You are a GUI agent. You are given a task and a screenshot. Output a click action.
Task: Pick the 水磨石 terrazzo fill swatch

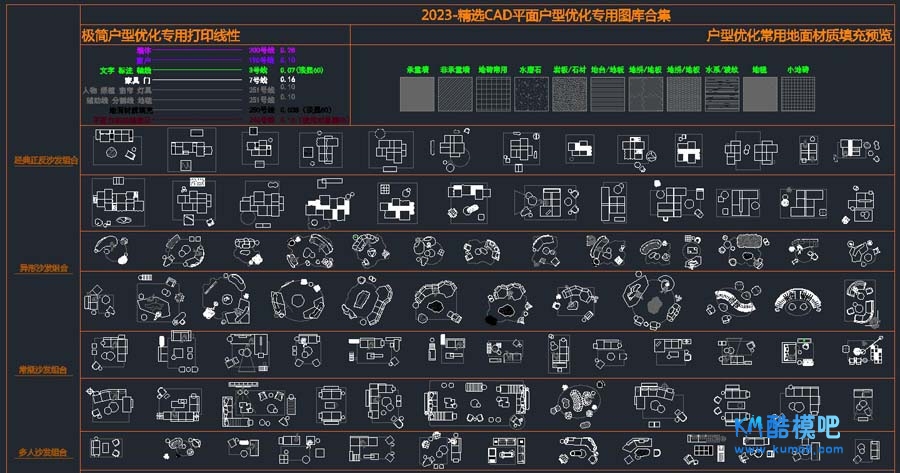531,95
